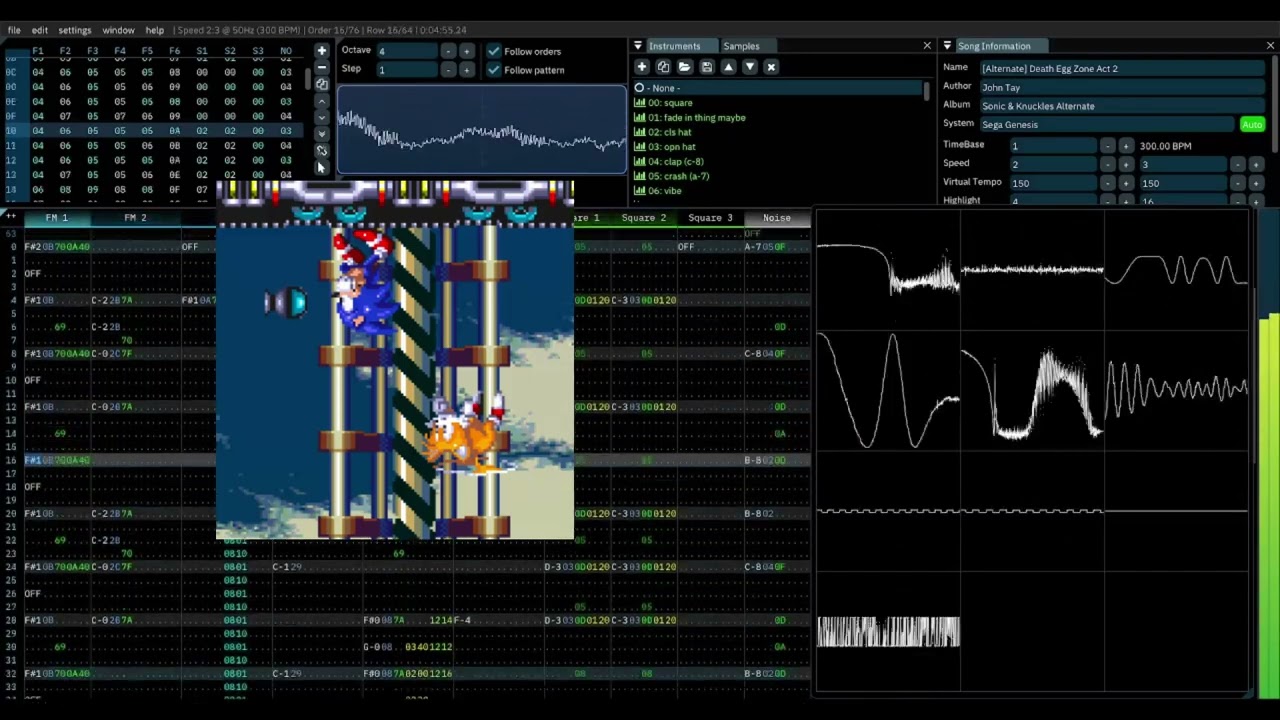Click the System field Sega Genesis
This screenshot has height=720, width=1280.
[x=1106, y=125]
